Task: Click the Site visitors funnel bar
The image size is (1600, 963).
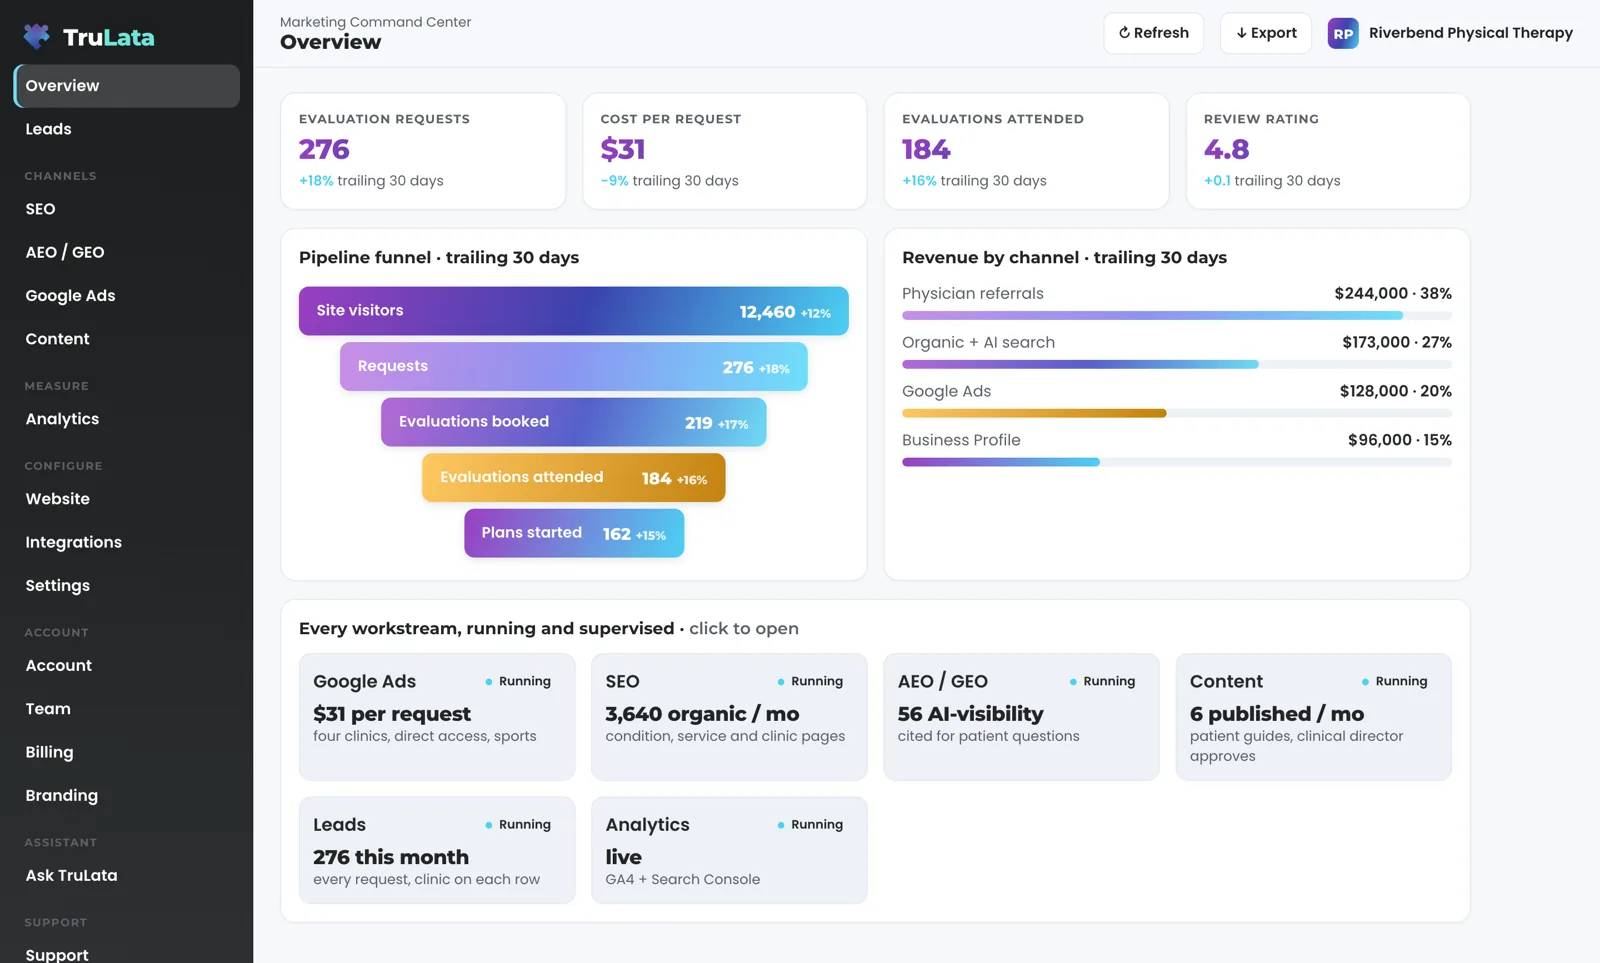Action: tap(574, 311)
